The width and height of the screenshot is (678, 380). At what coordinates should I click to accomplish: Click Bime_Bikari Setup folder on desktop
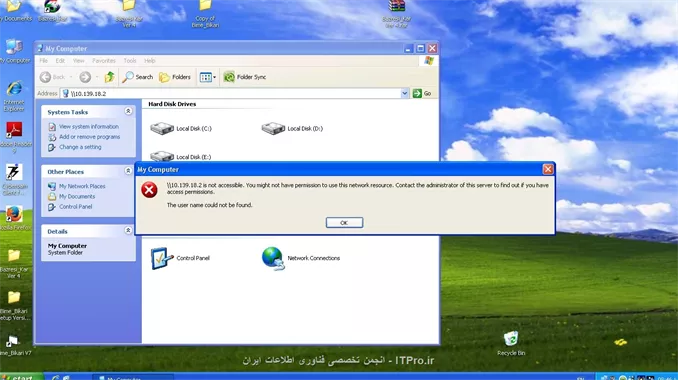(x=15, y=305)
